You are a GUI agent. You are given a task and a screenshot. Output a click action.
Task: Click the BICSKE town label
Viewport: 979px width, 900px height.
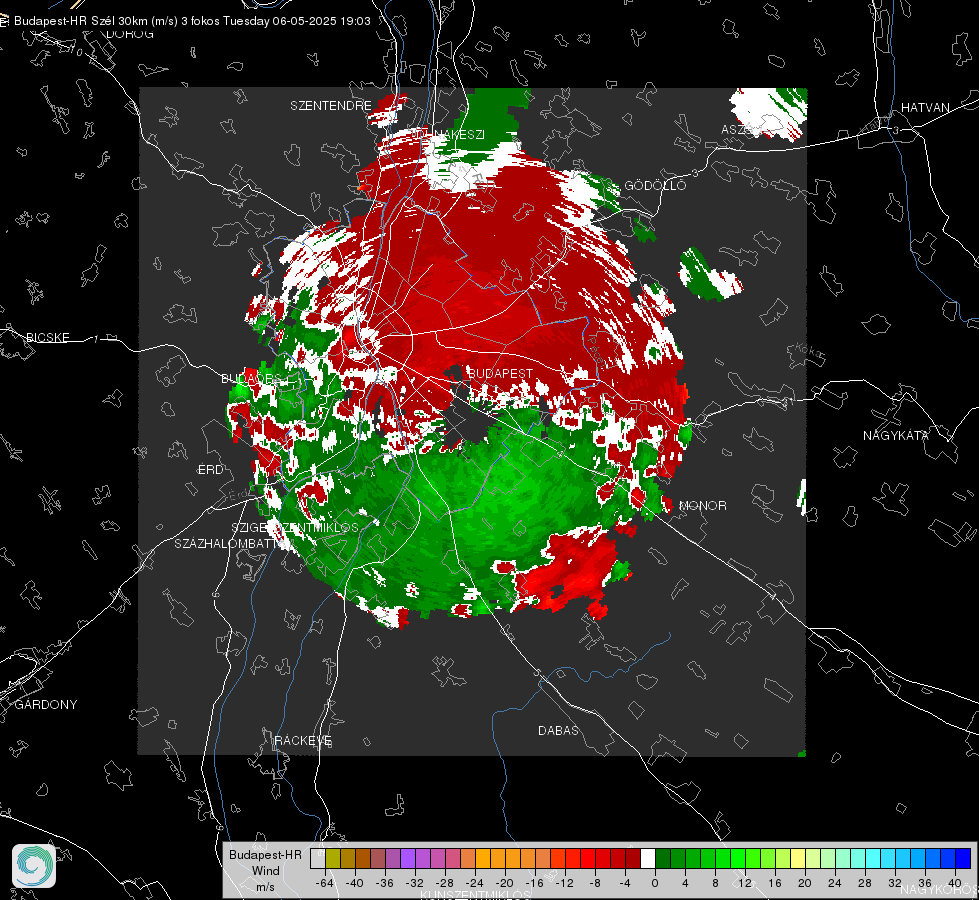tap(47, 338)
